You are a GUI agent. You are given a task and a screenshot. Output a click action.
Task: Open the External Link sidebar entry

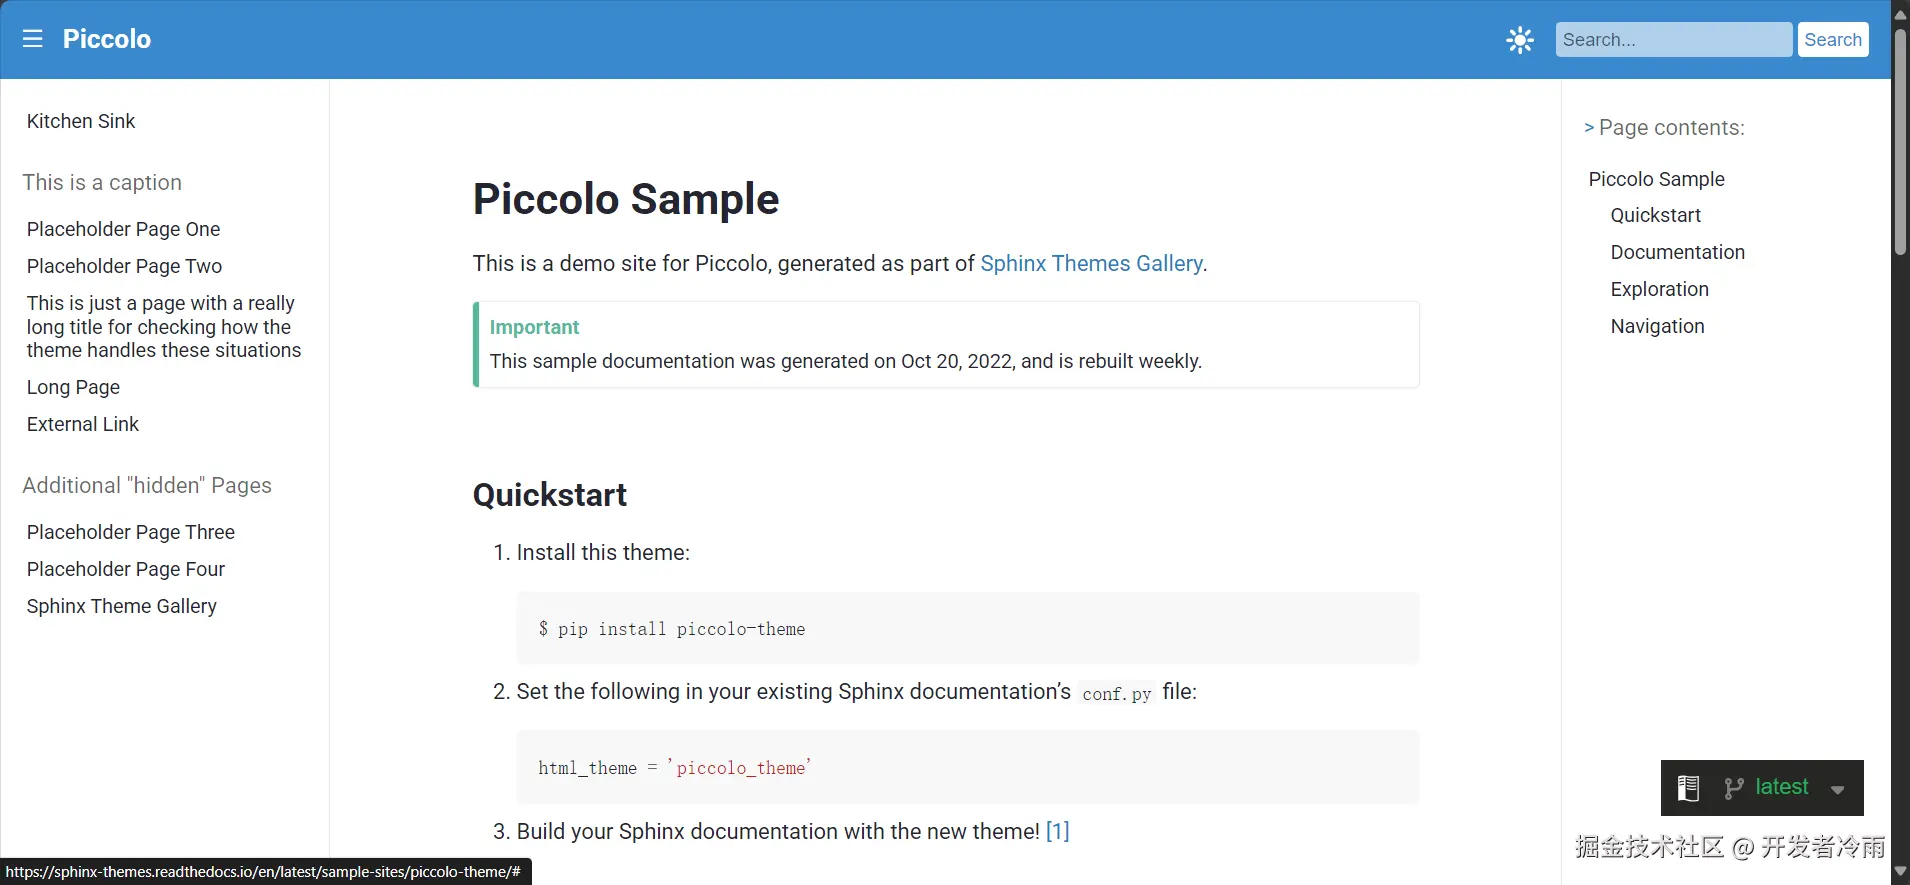point(83,424)
